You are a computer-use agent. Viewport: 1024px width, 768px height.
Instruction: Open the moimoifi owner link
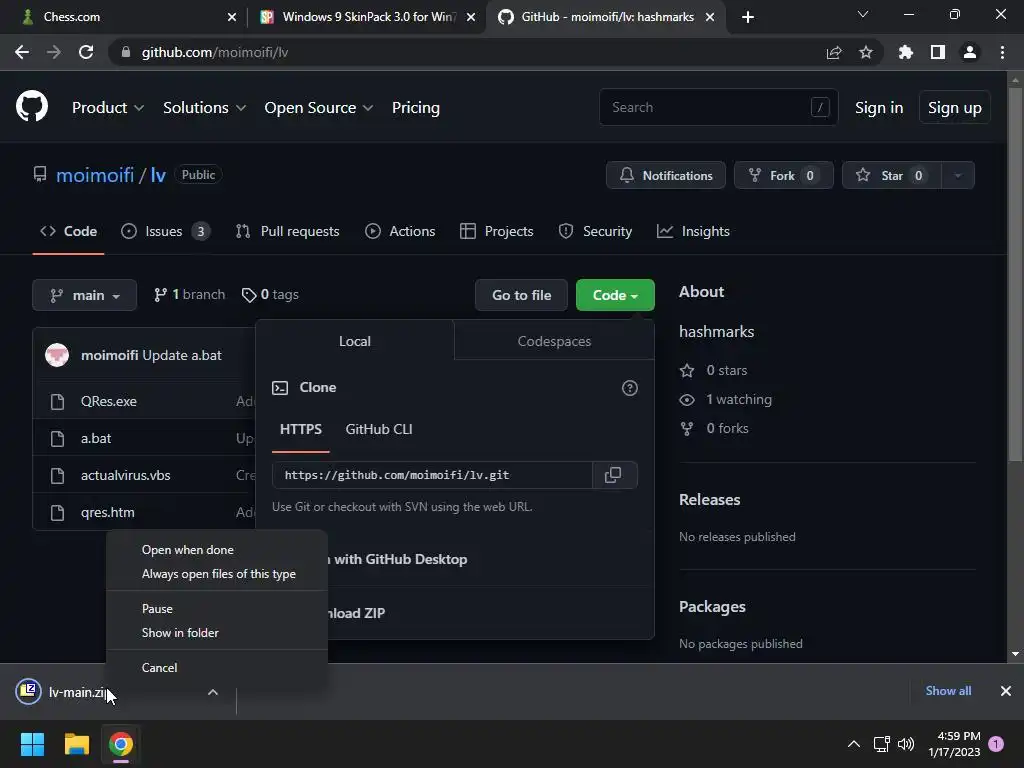95,175
